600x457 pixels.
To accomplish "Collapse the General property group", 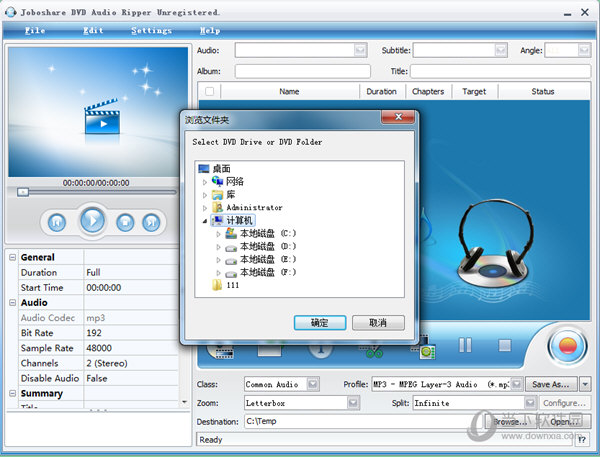I will coord(13,257).
